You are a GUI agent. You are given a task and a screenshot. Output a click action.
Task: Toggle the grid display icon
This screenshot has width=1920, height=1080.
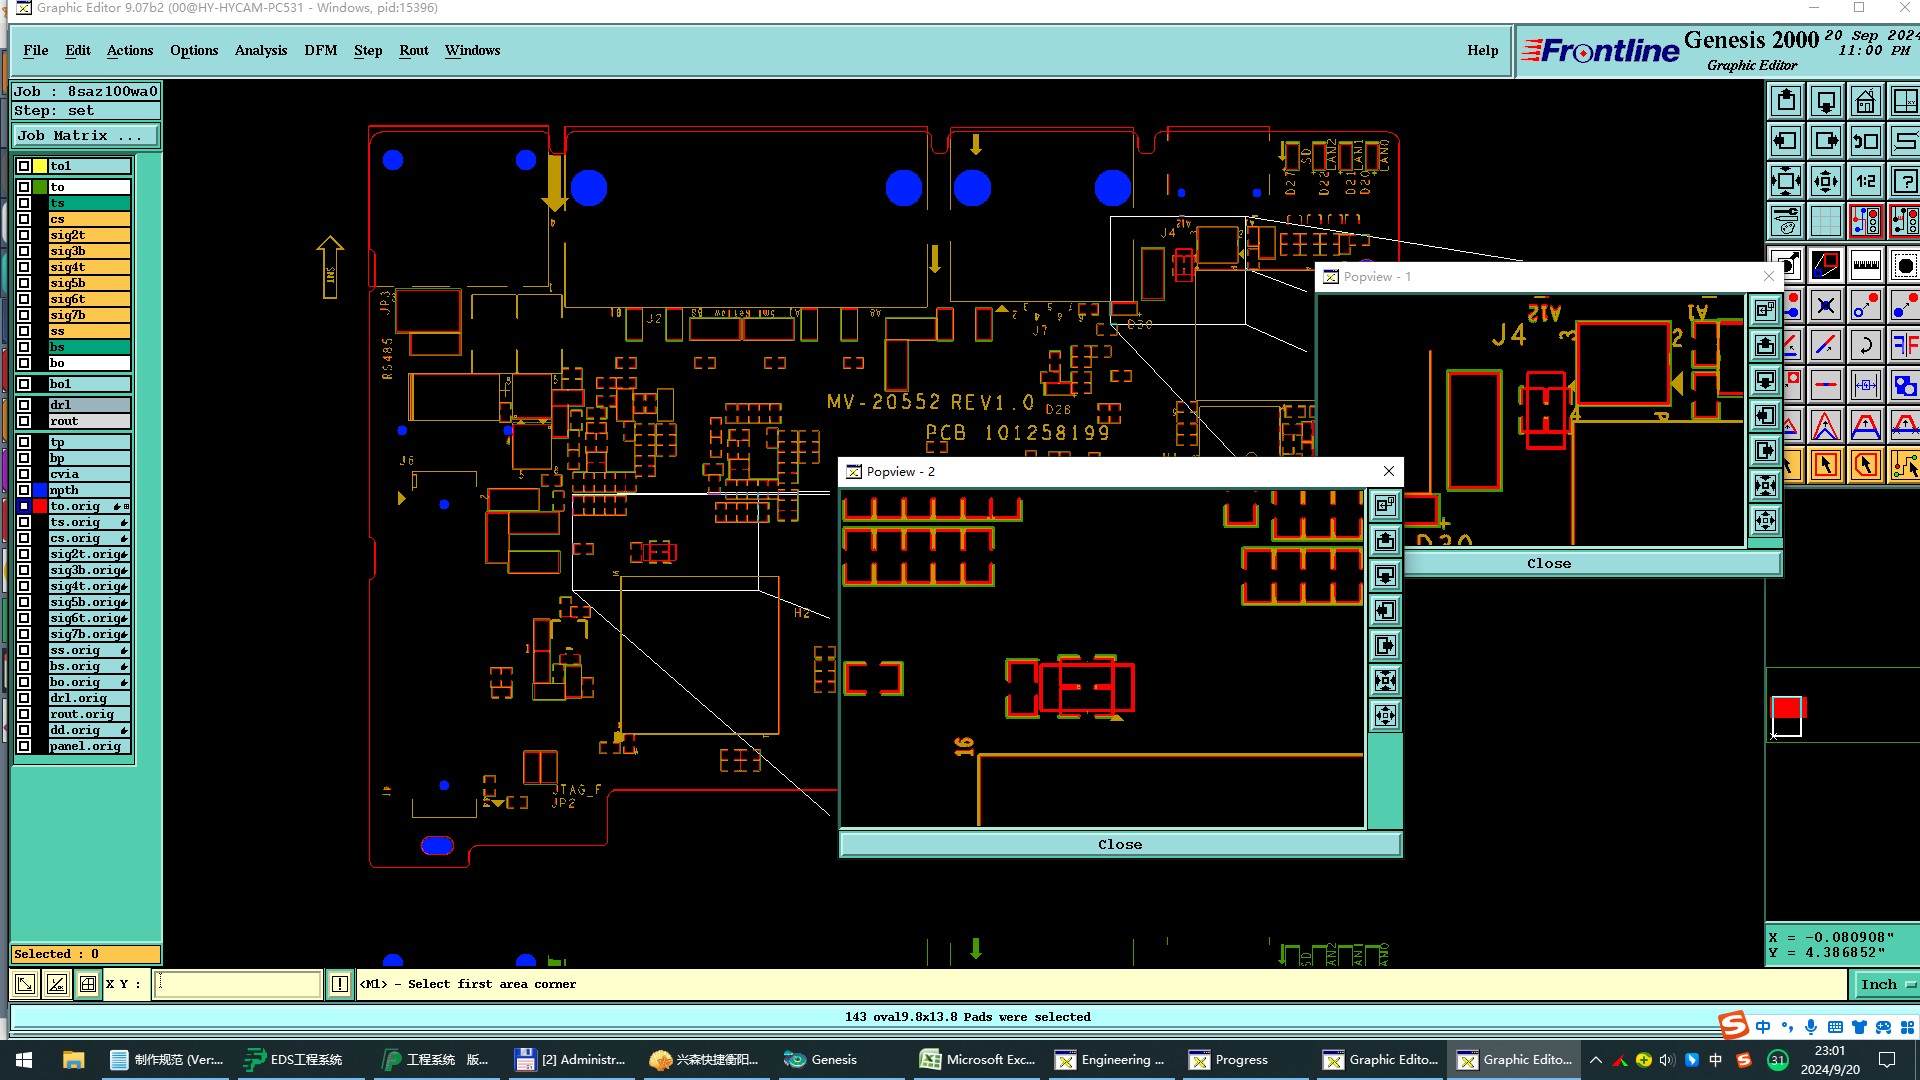[x=1826, y=221]
